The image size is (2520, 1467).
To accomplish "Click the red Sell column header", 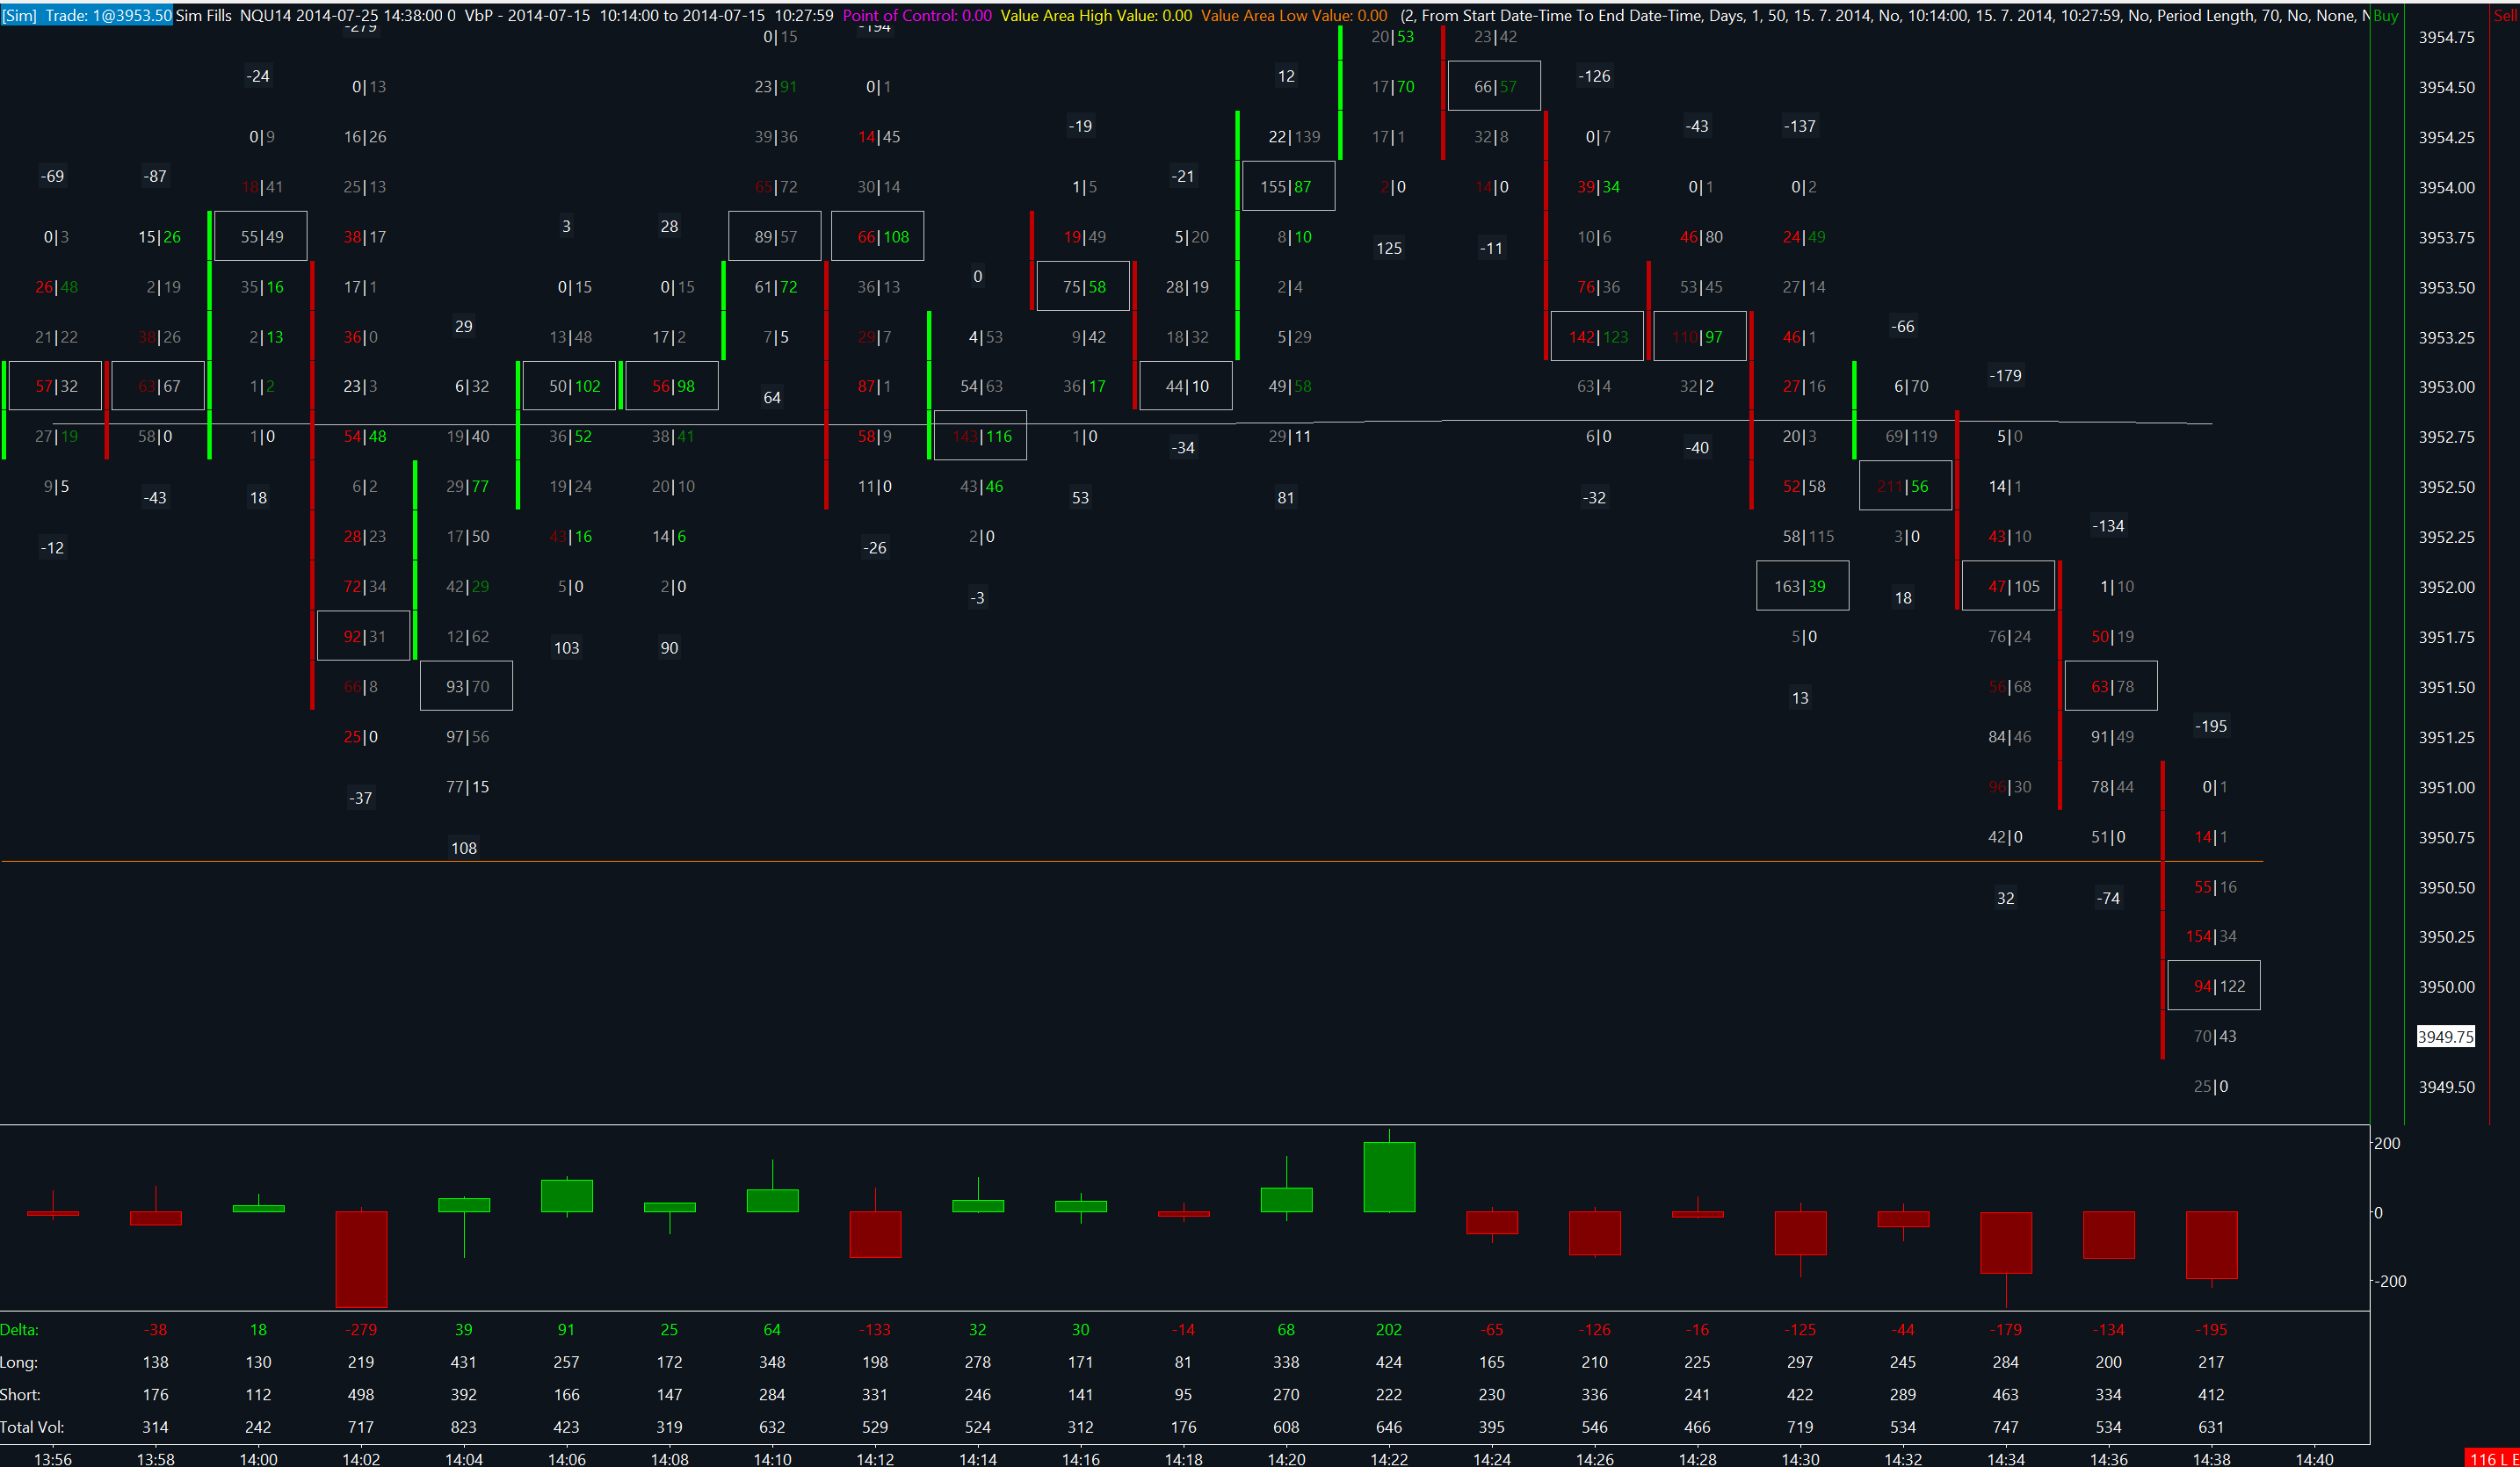I will click(x=2506, y=16).
